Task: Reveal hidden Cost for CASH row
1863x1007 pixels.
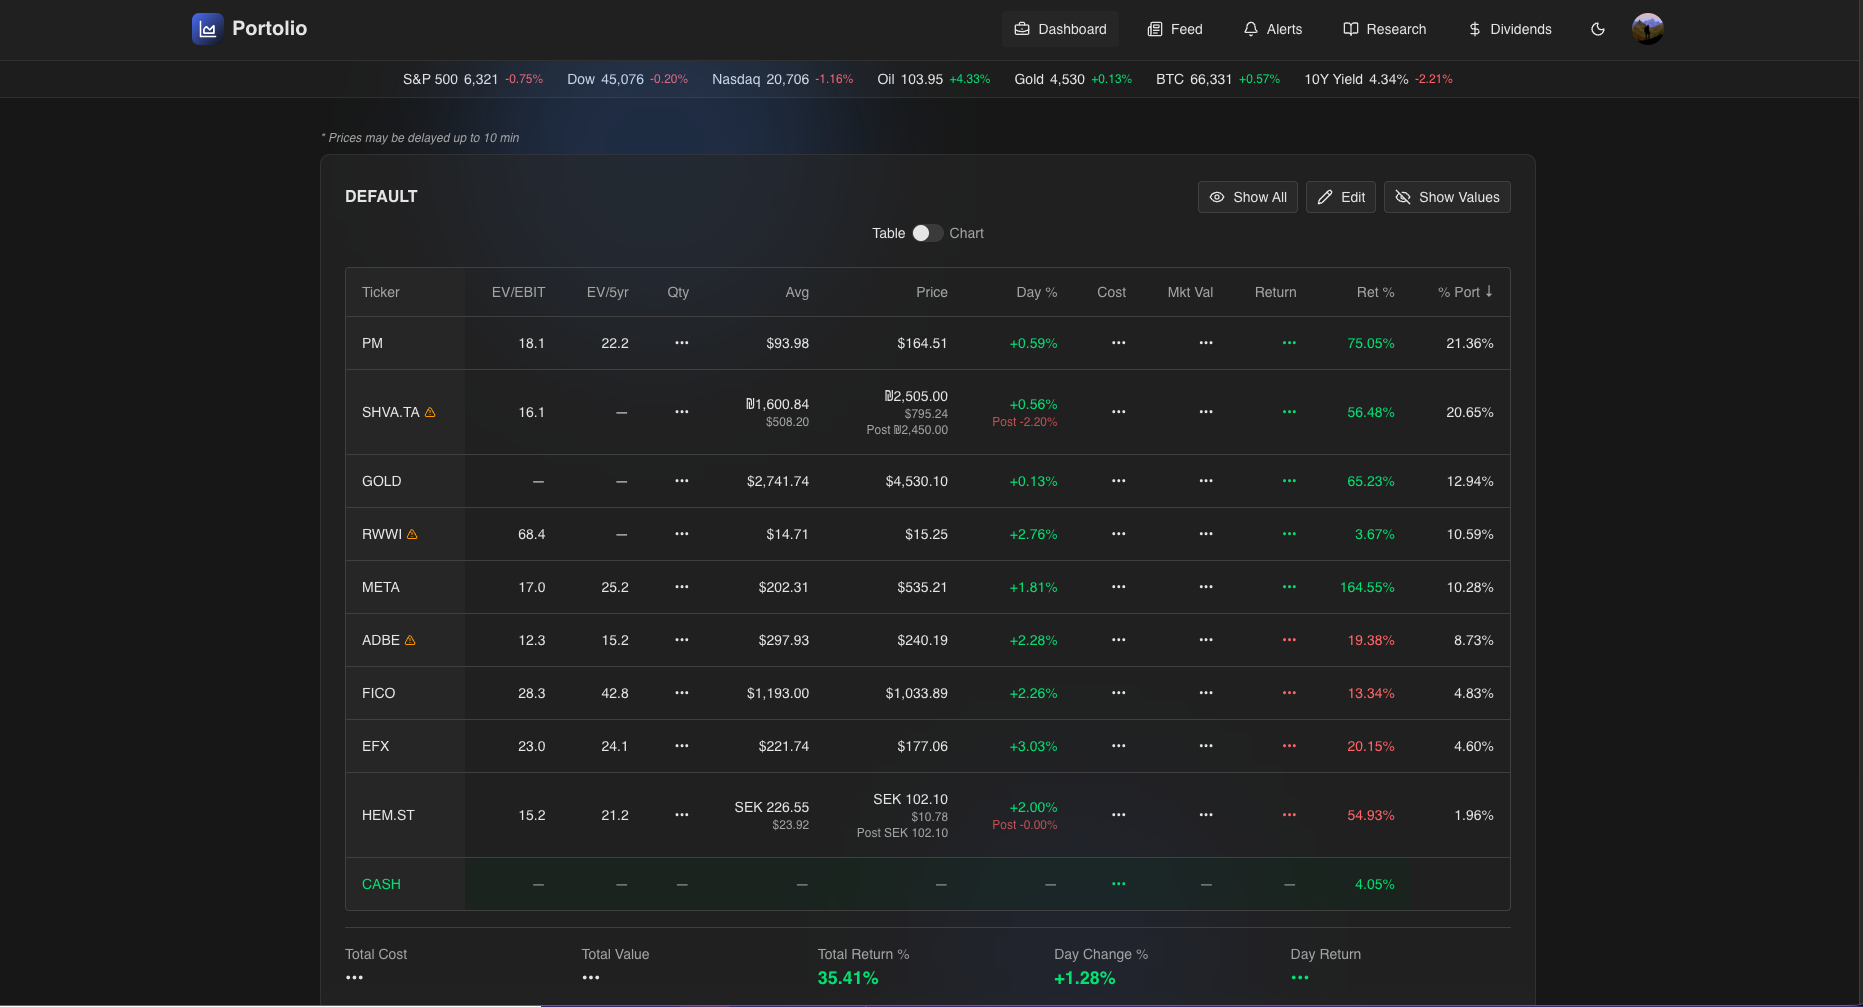Action: 1118,884
